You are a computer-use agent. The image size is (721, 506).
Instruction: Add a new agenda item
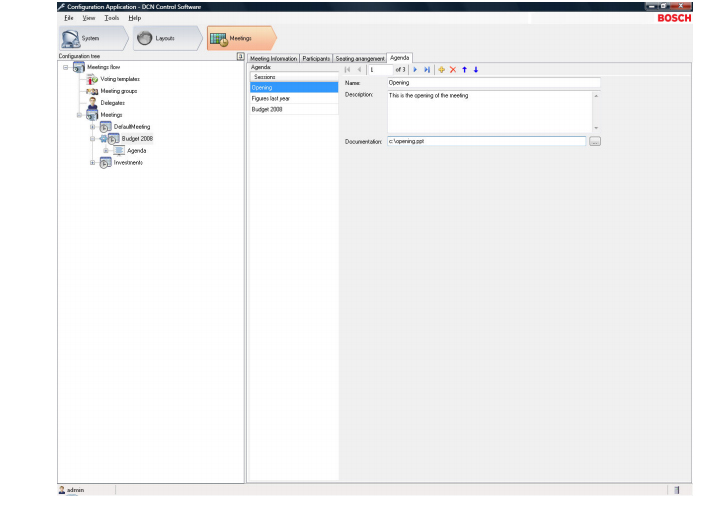(441, 70)
